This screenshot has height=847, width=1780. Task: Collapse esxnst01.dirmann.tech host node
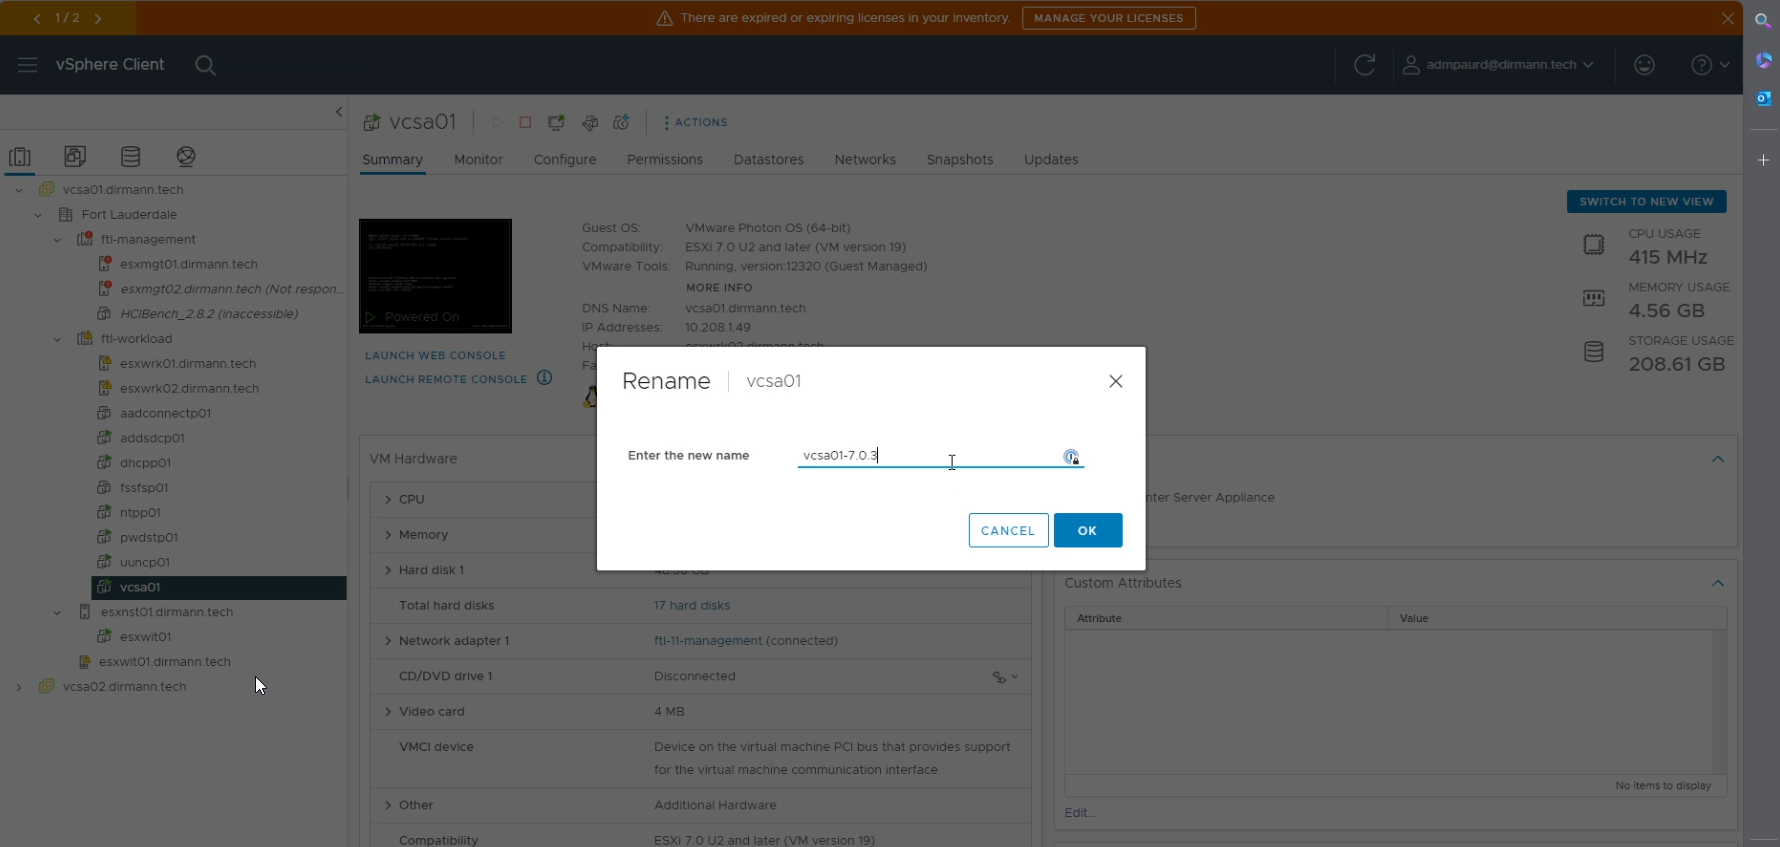[x=57, y=612]
